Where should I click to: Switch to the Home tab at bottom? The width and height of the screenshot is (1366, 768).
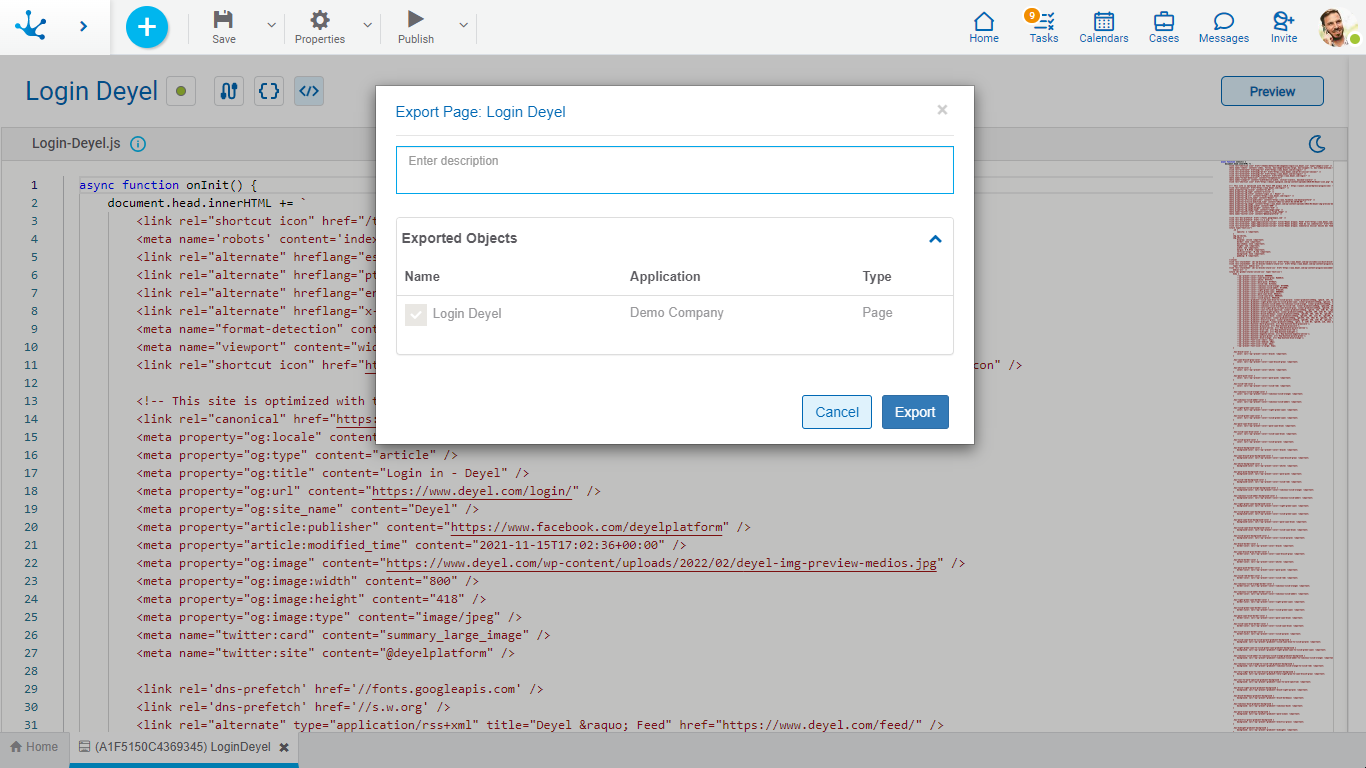coord(34,747)
